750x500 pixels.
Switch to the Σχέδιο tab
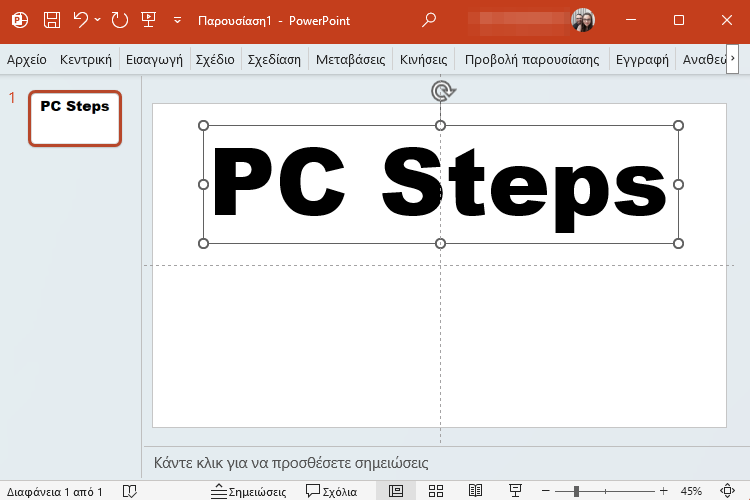tap(215, 60)
